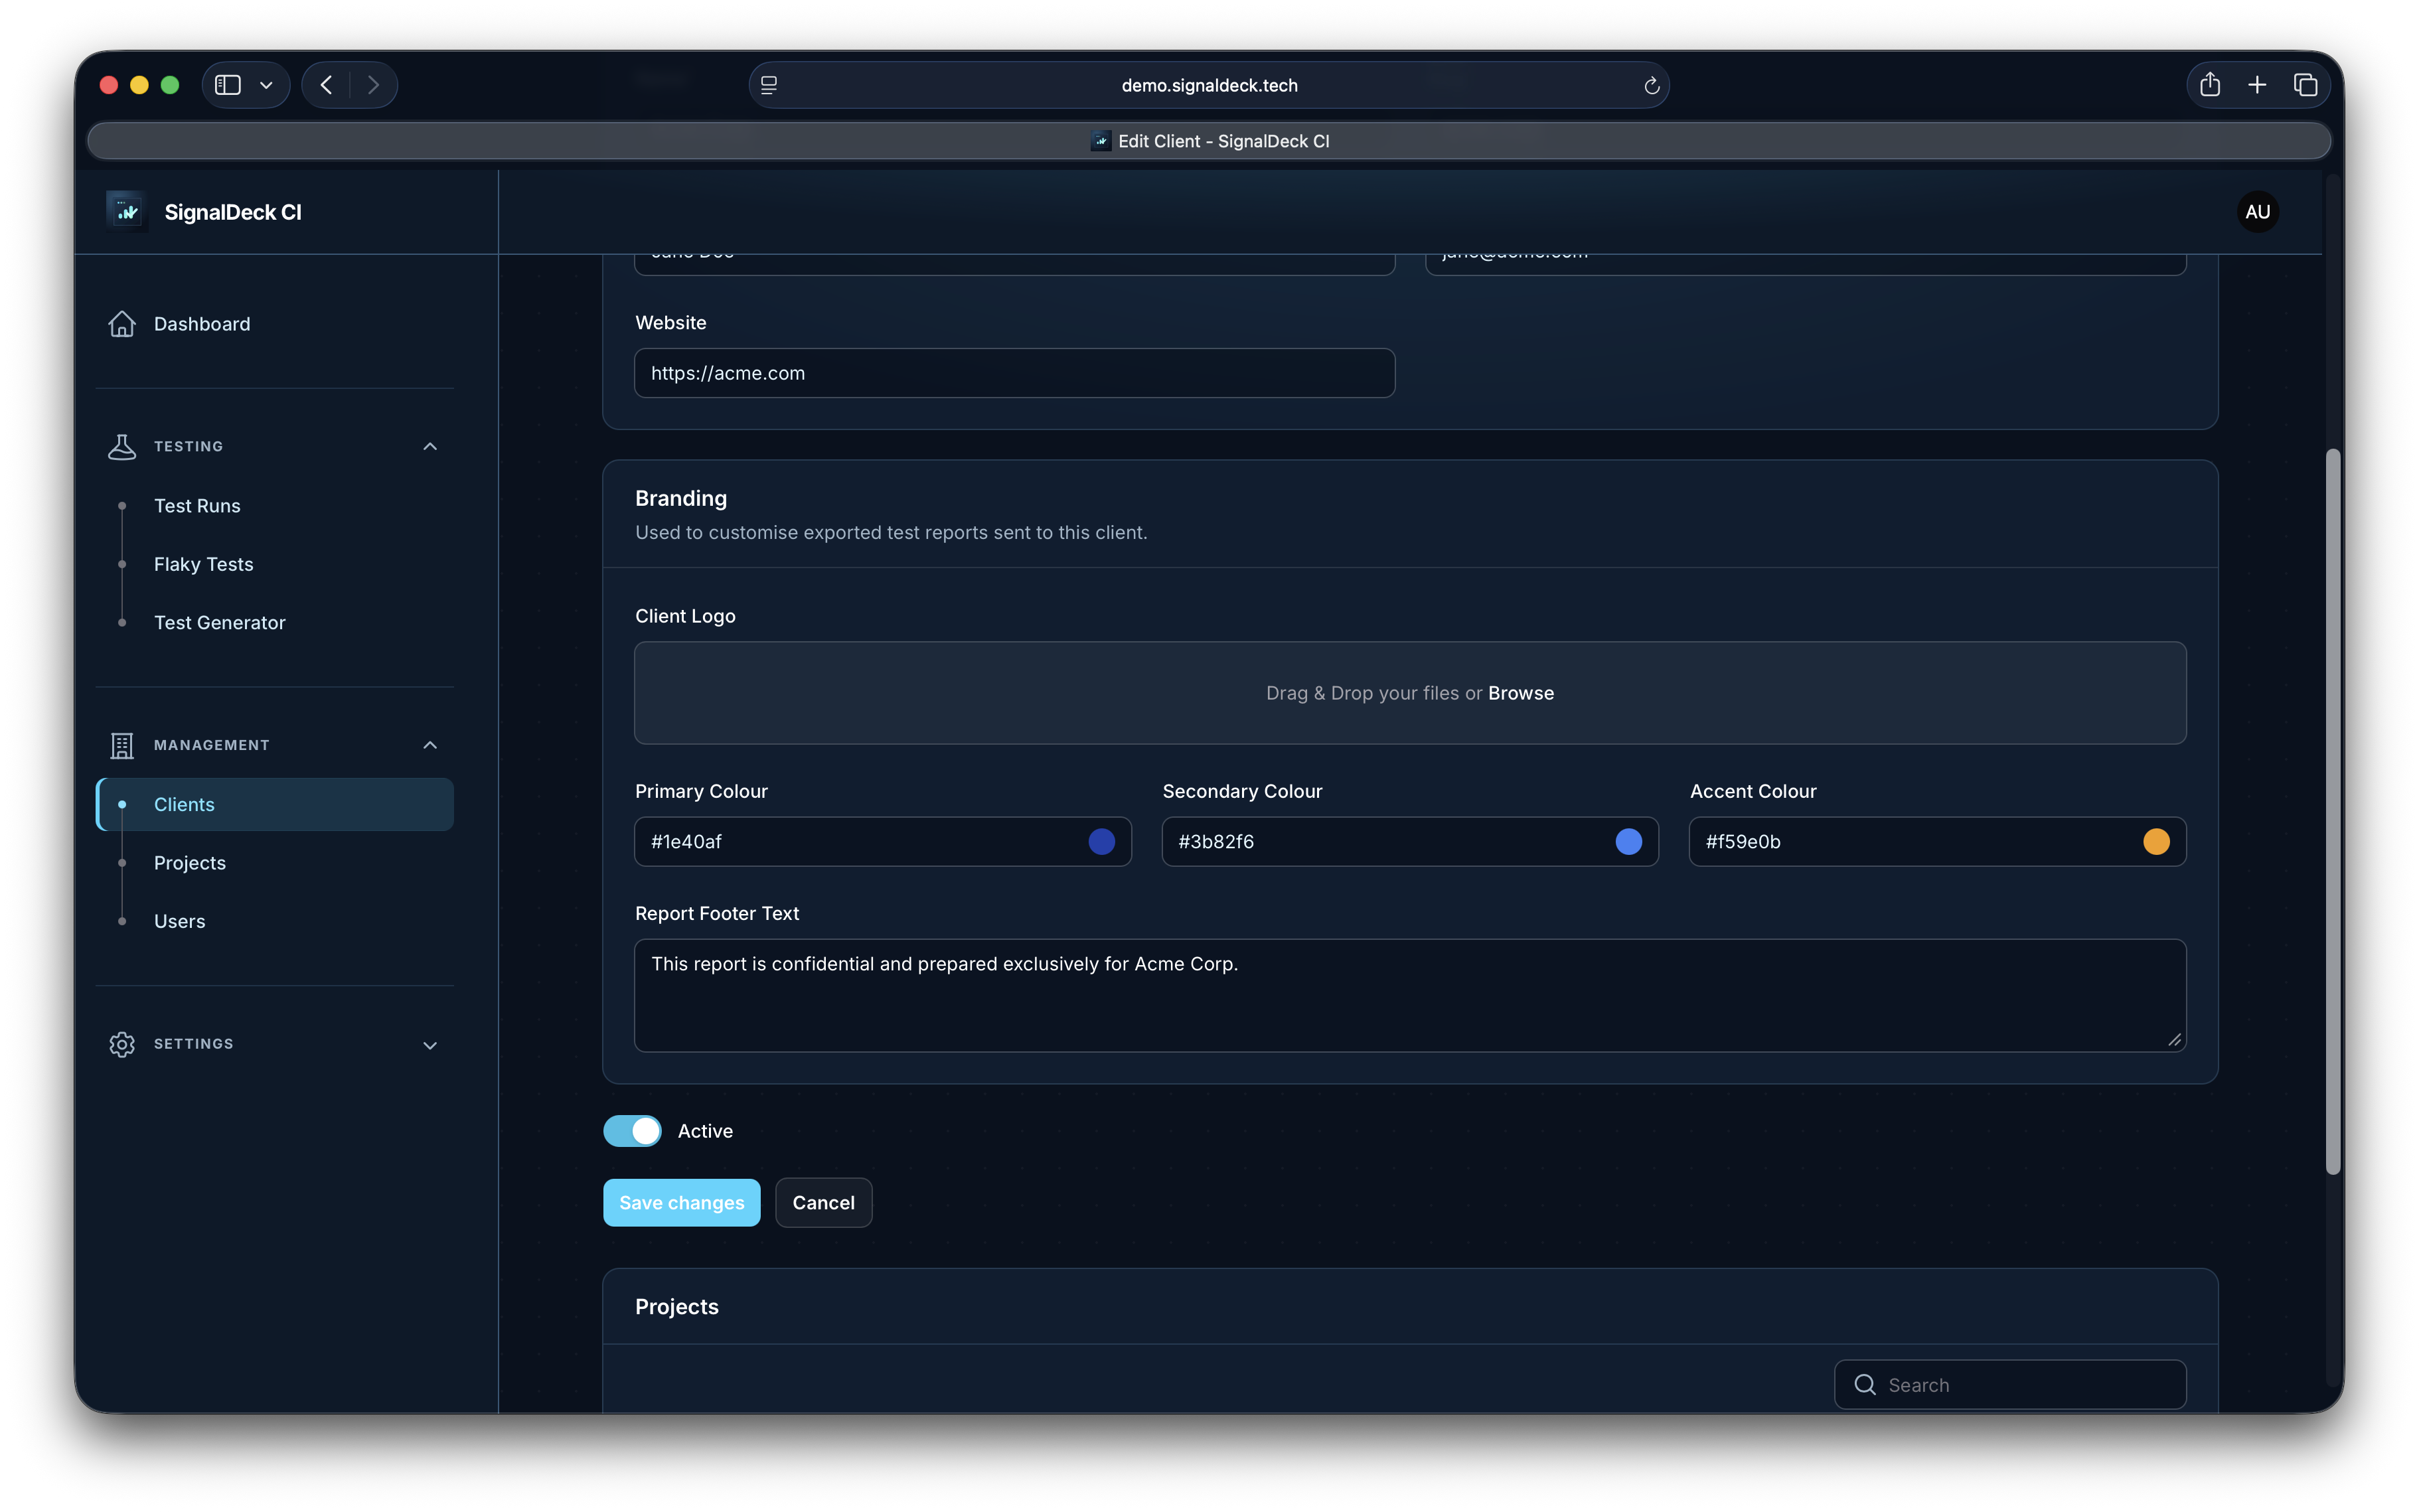Open a new tab with plus icon
Image resolution: width=2419 pixels, height=1512 pixels.
(2257, 85)
